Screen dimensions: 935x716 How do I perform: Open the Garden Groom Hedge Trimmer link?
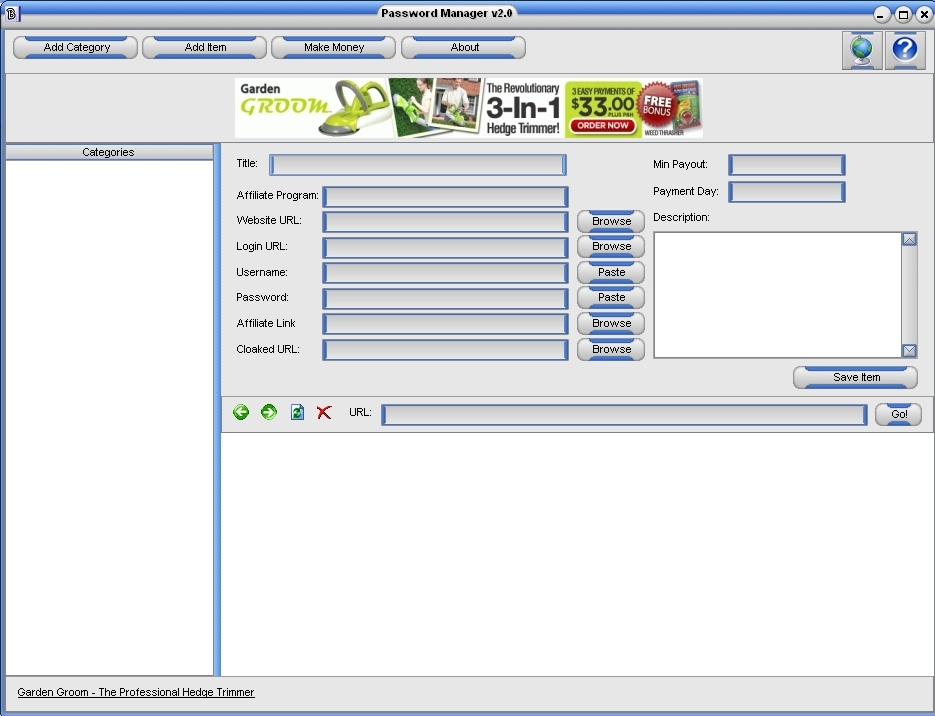click(136, 692)
